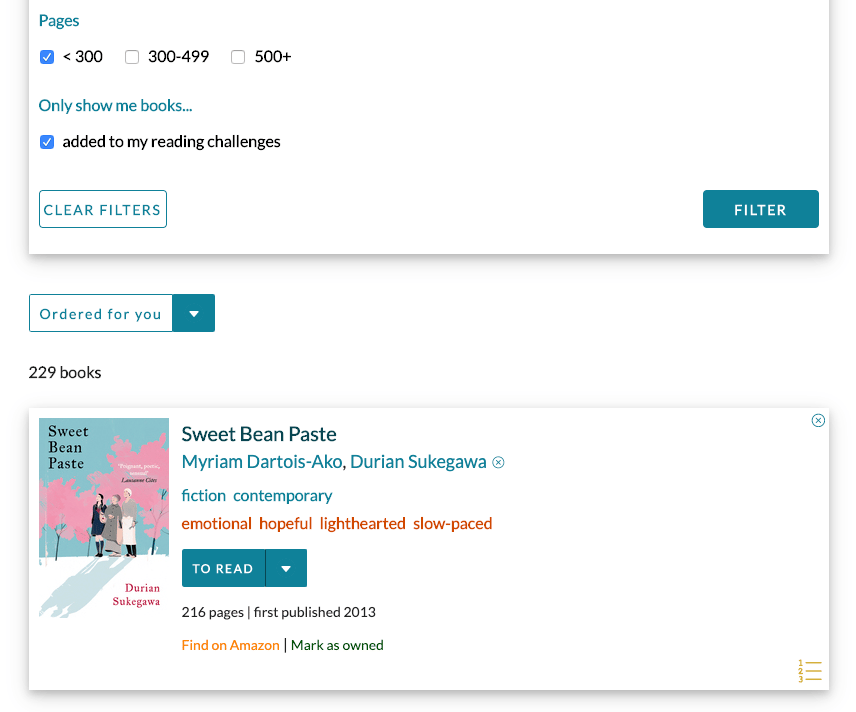This screenshot has width=856, height=712.
Task: Open the numbered list icon on book card
Action: [x=810, y=671]
